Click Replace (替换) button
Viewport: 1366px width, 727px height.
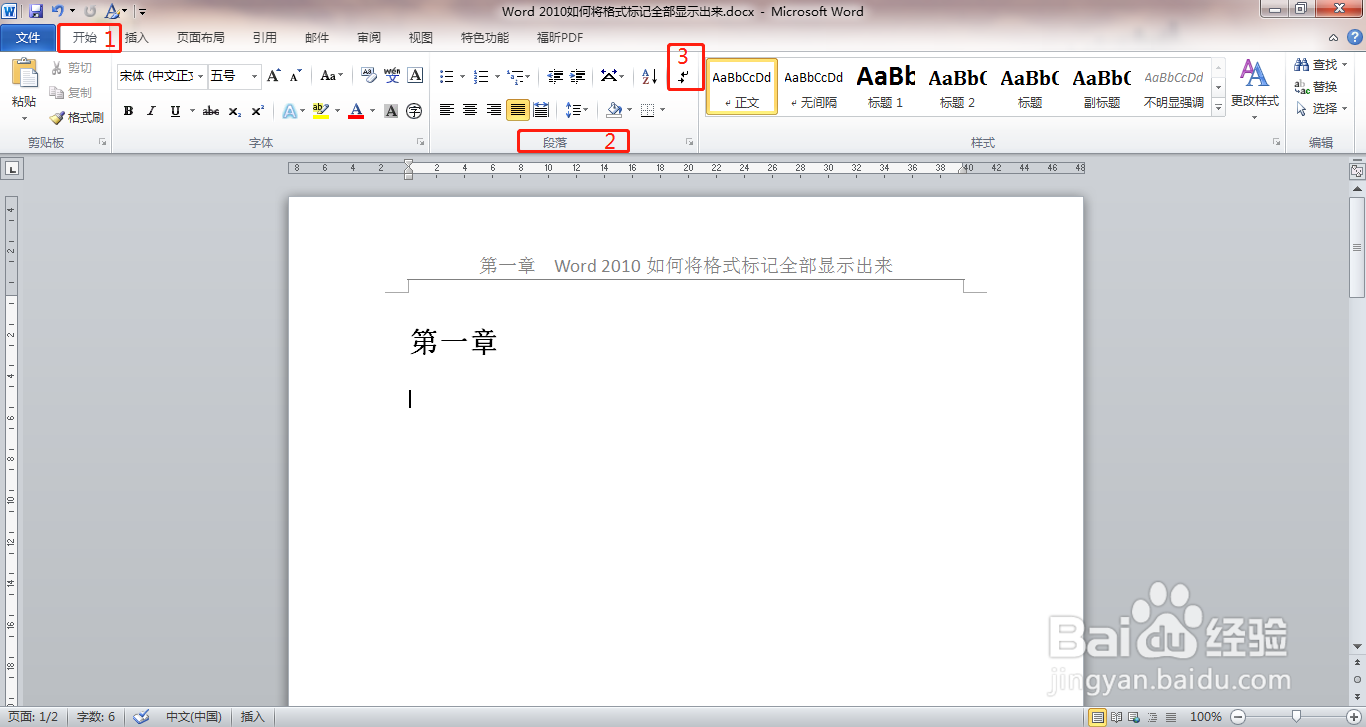click(x=1315, y=87)
